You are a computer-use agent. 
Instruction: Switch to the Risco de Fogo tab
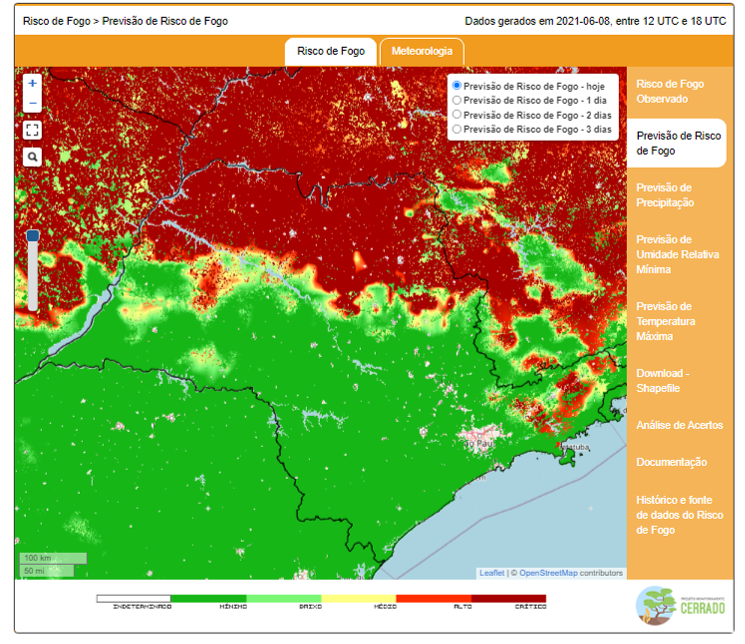[330, 51]
